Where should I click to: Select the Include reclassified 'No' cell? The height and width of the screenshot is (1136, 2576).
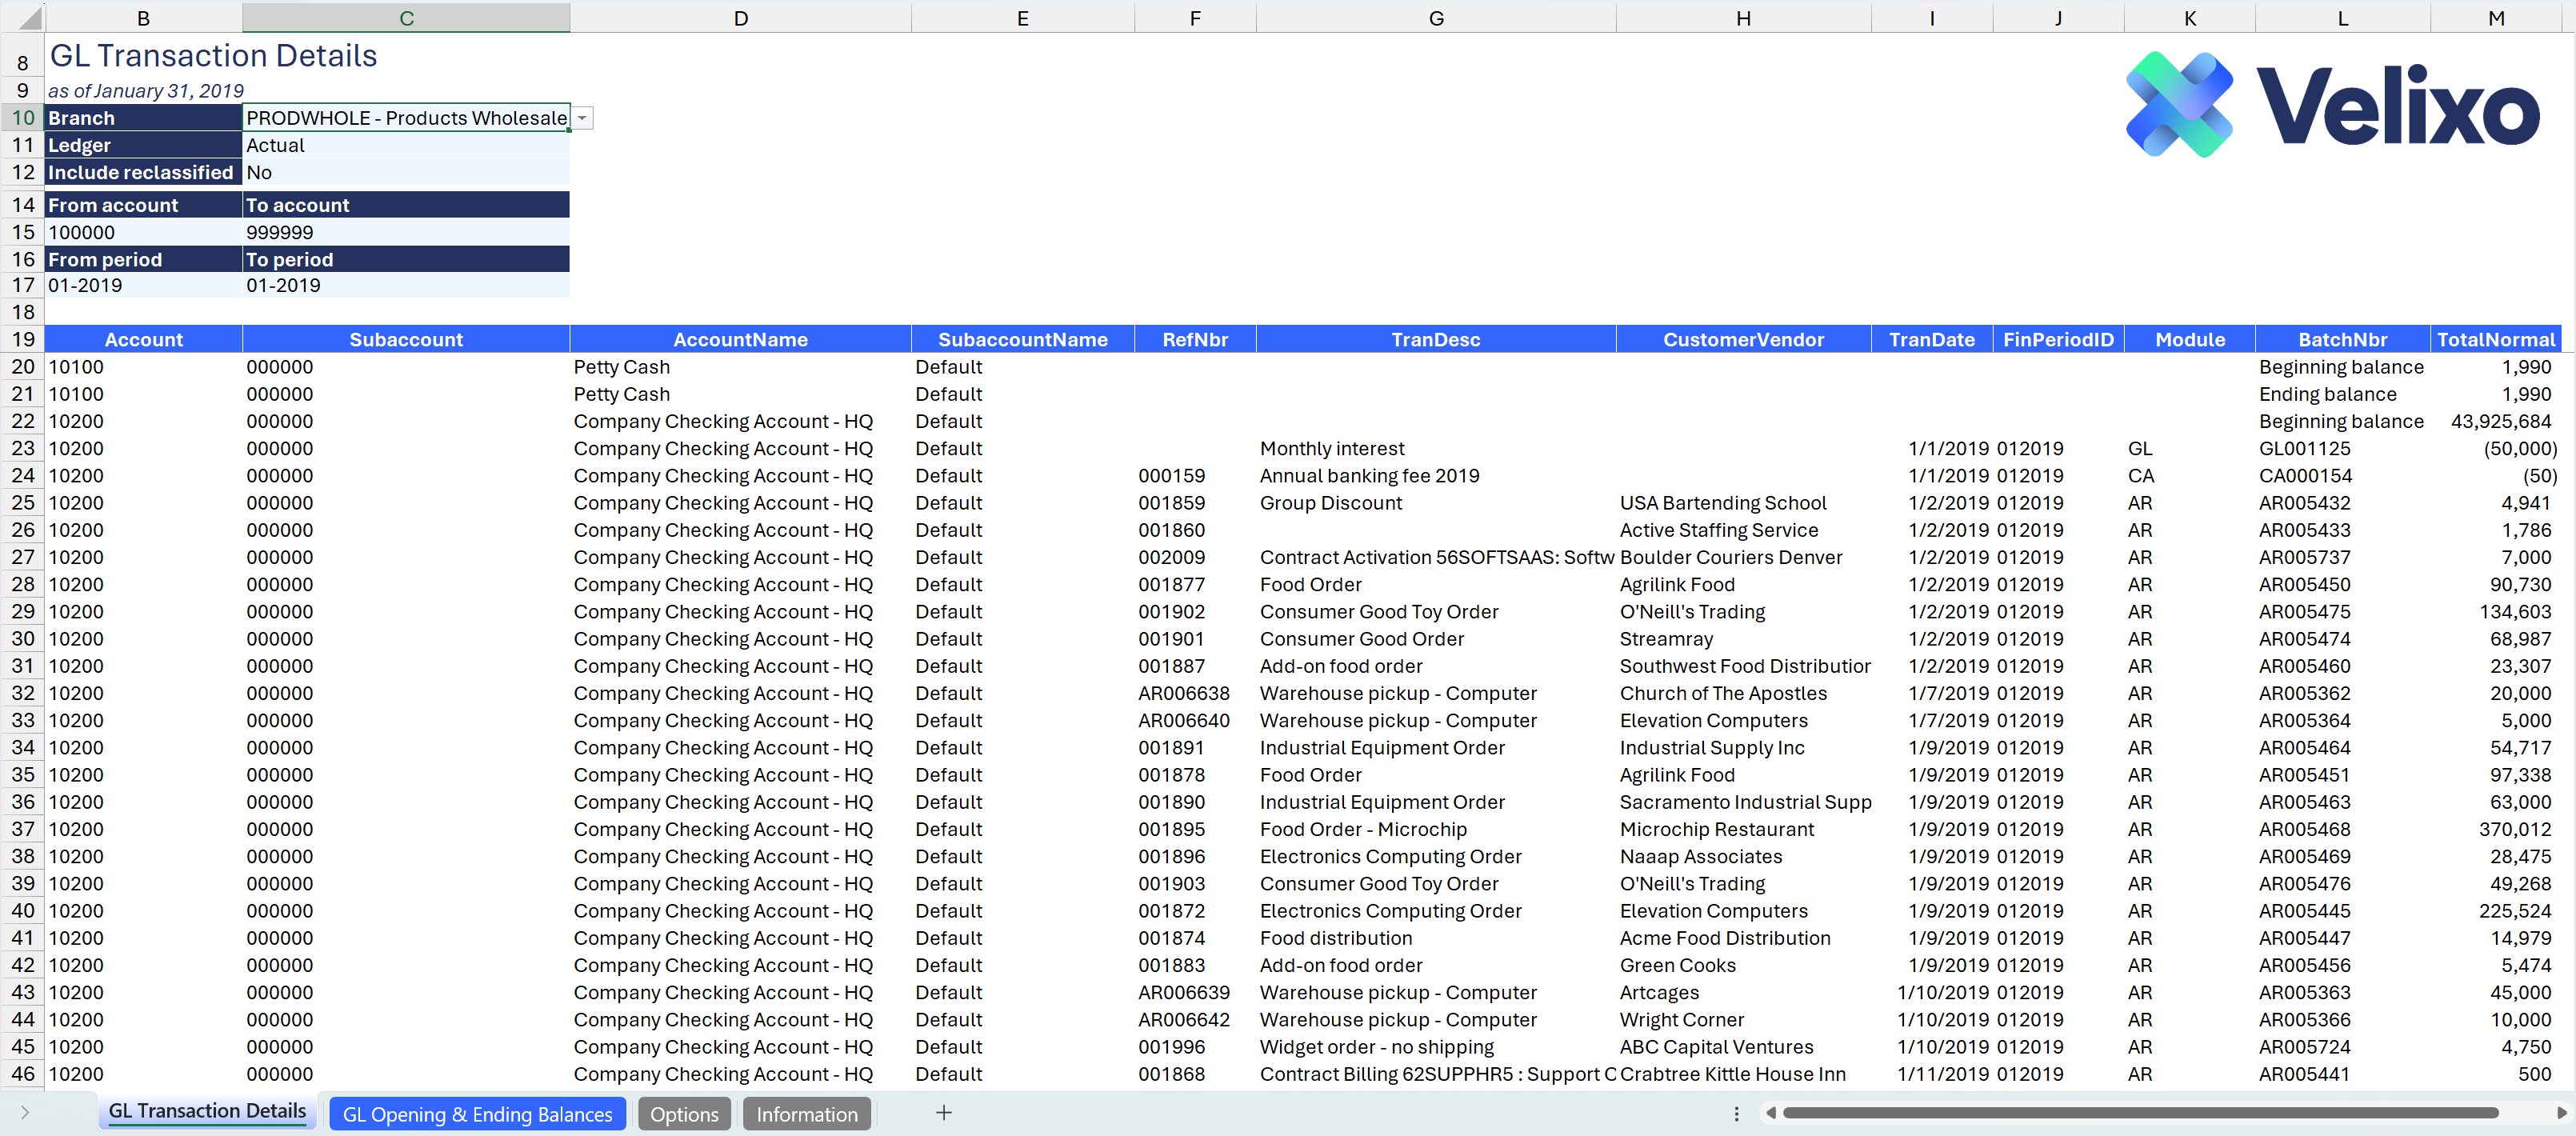[406, 172]
